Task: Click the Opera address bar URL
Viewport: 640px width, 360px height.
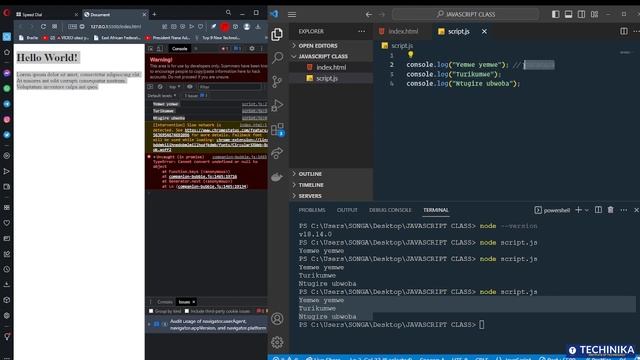Action: pyautogui.click(x=116, y=27)
